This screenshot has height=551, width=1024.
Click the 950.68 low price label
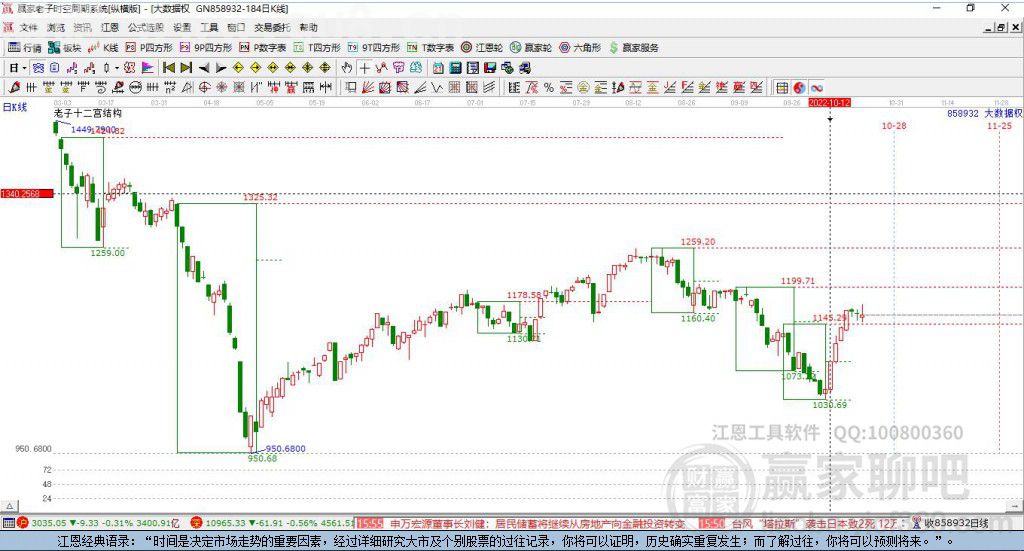click(262, 458)
